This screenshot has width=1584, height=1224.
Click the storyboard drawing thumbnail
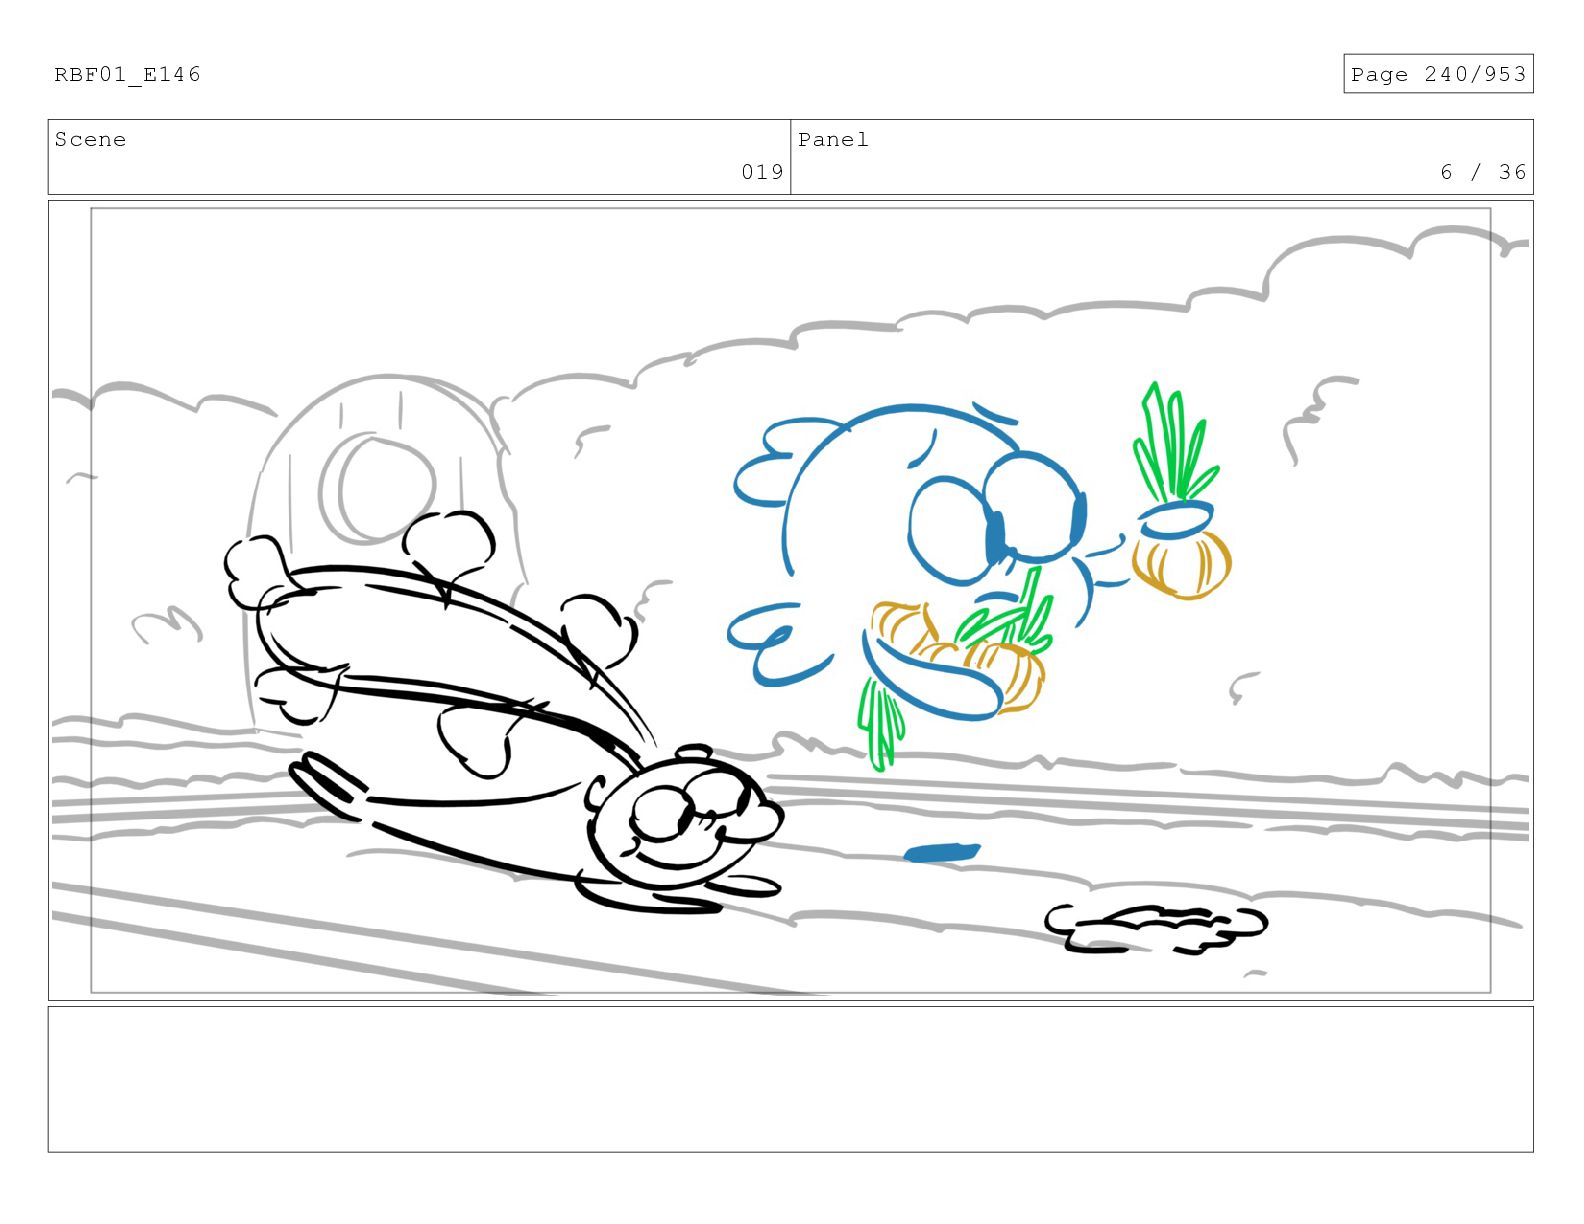[790, 600]
